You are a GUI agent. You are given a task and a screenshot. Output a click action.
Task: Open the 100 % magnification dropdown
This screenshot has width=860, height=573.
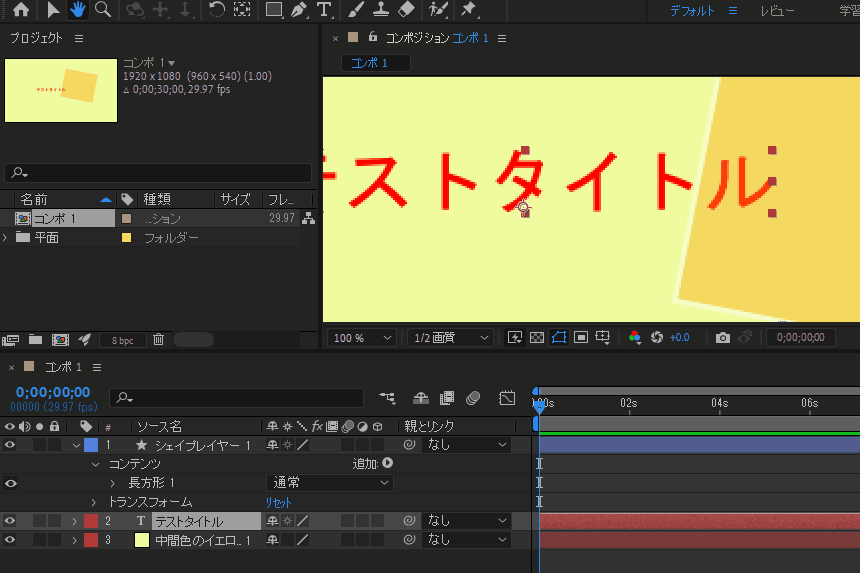point(362,338)
